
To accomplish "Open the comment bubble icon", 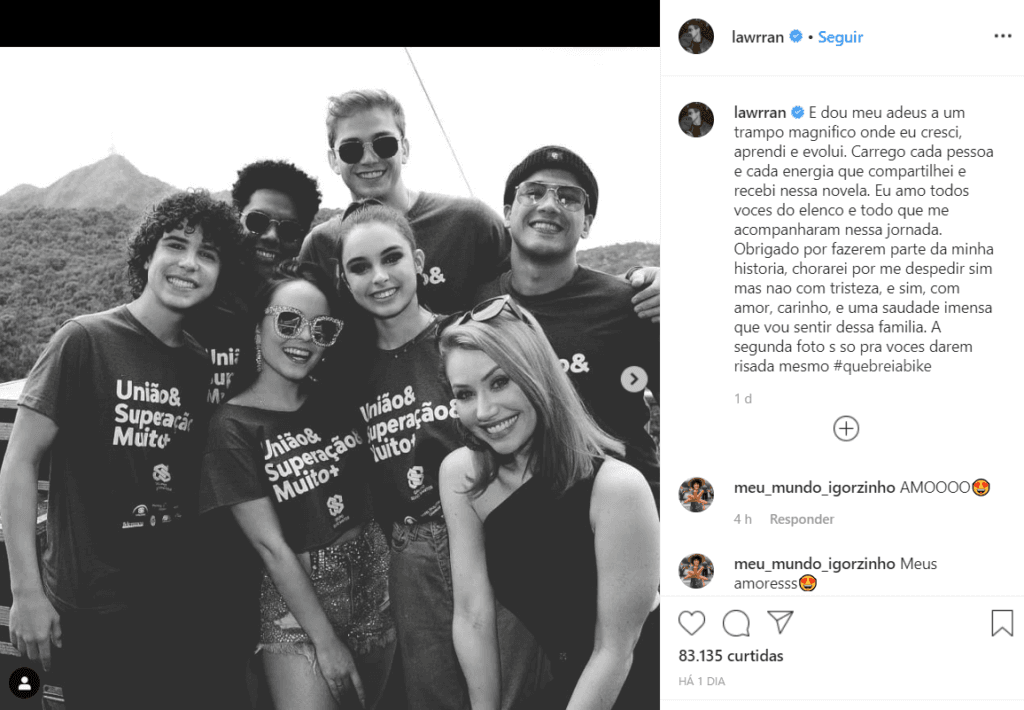I will click(x=736, y=623).
